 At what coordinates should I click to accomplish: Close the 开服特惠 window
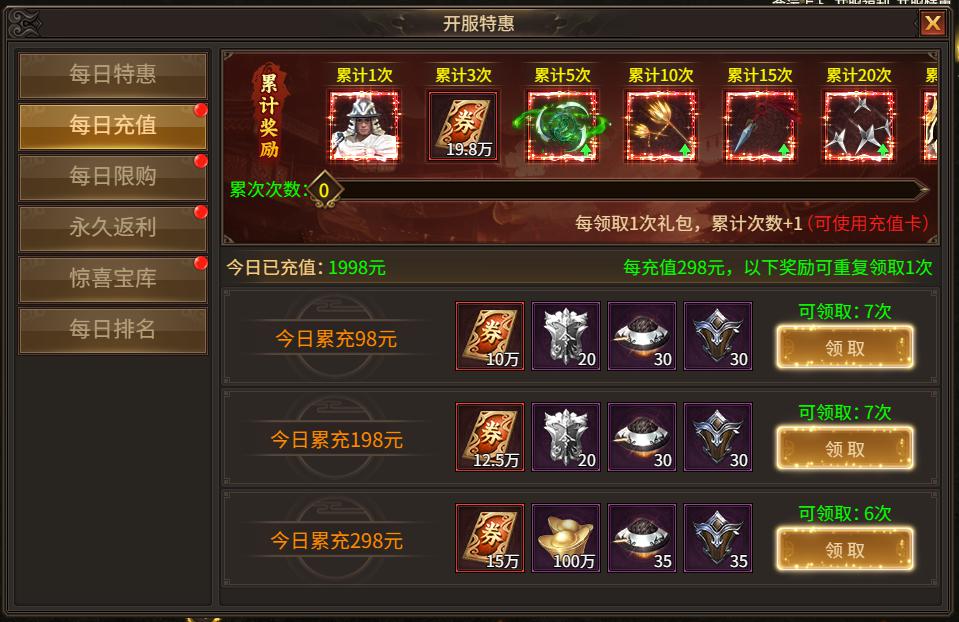click(933, 24)
